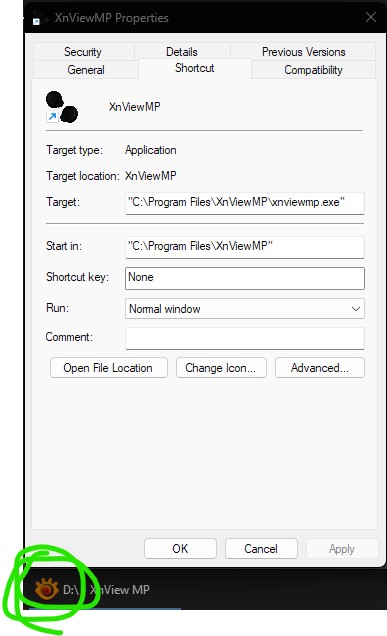Dismiss the dialog with Cancel

pos(261,549)
